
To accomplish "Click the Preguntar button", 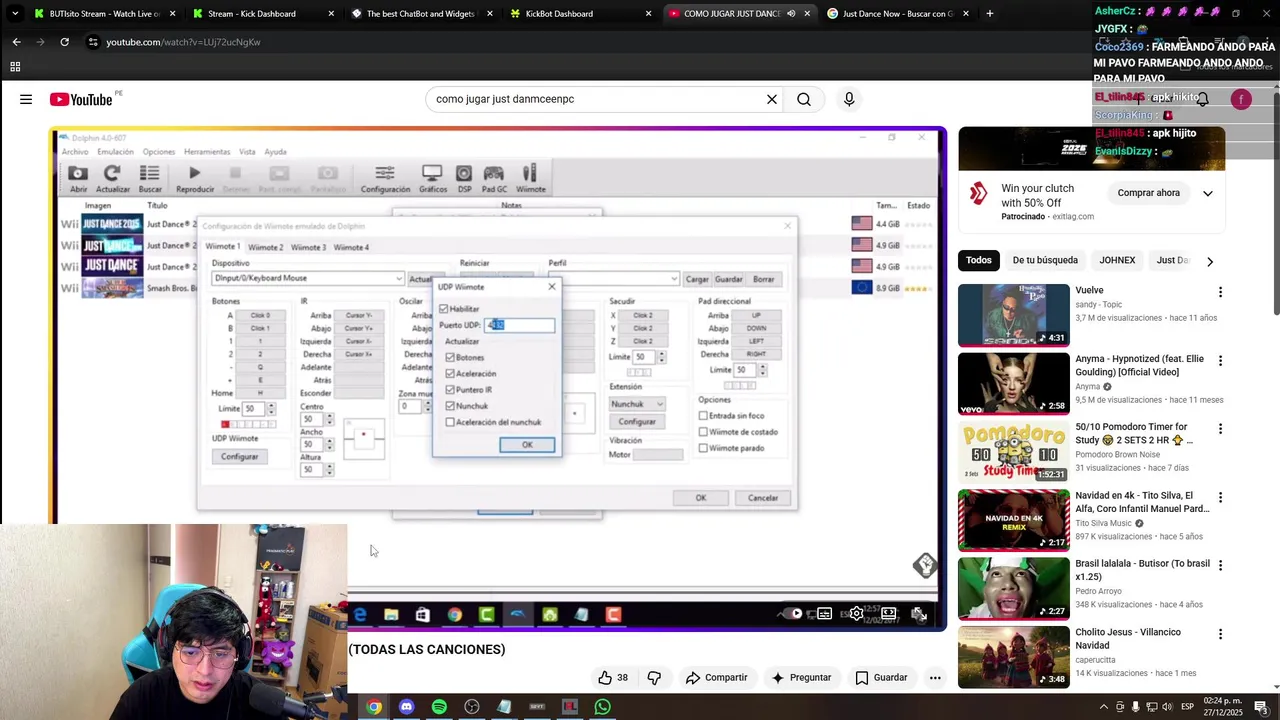I will [801, 678].
